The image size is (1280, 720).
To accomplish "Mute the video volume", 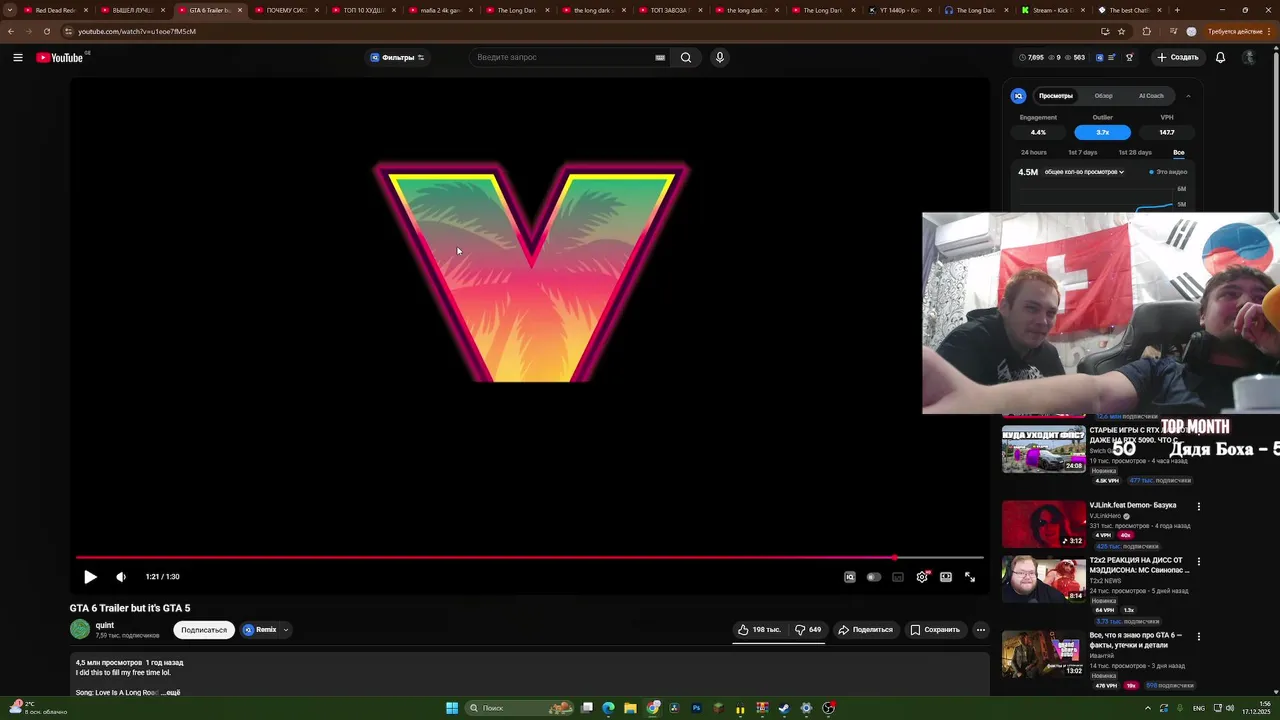I will pyautogui.click(x=121, y=577).
